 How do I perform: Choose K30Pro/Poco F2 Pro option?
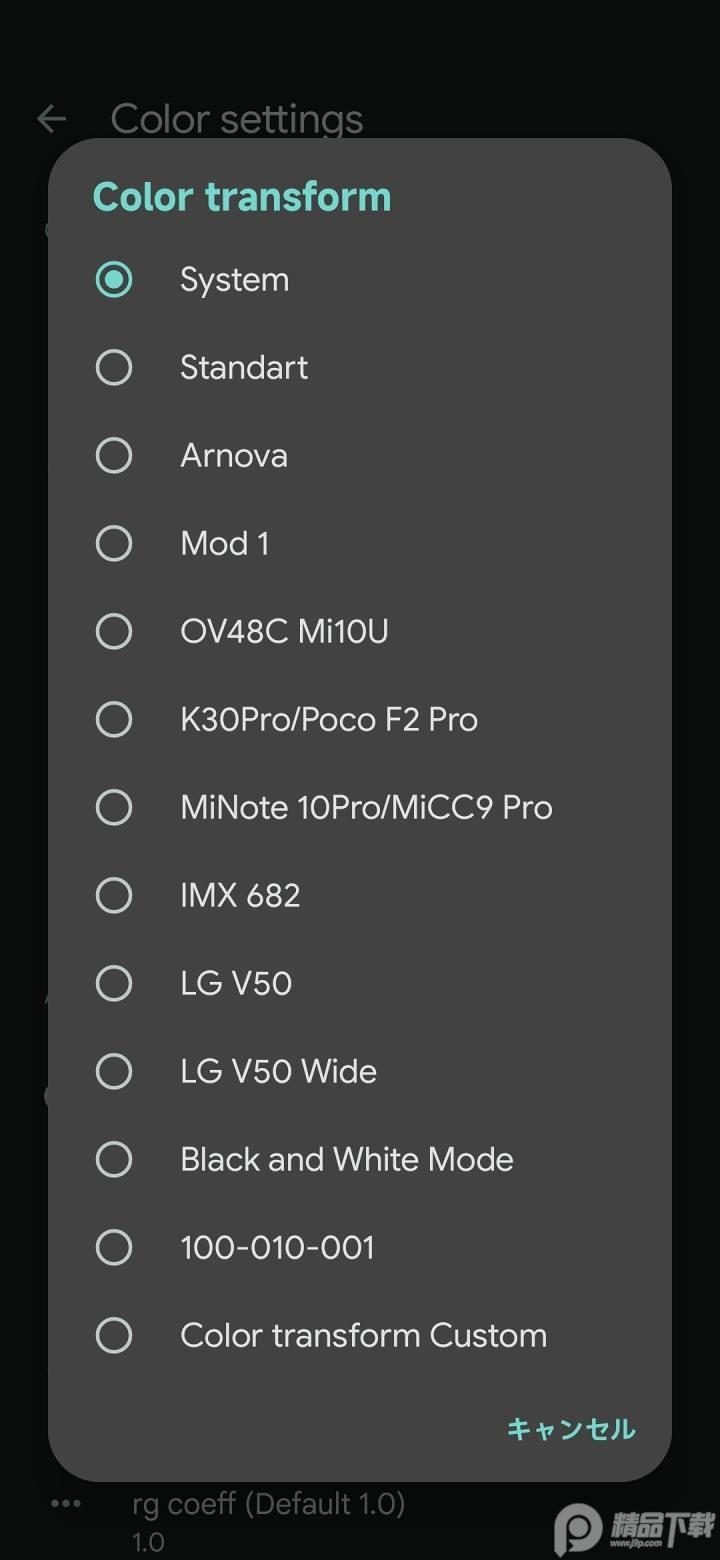click(114, 720)
